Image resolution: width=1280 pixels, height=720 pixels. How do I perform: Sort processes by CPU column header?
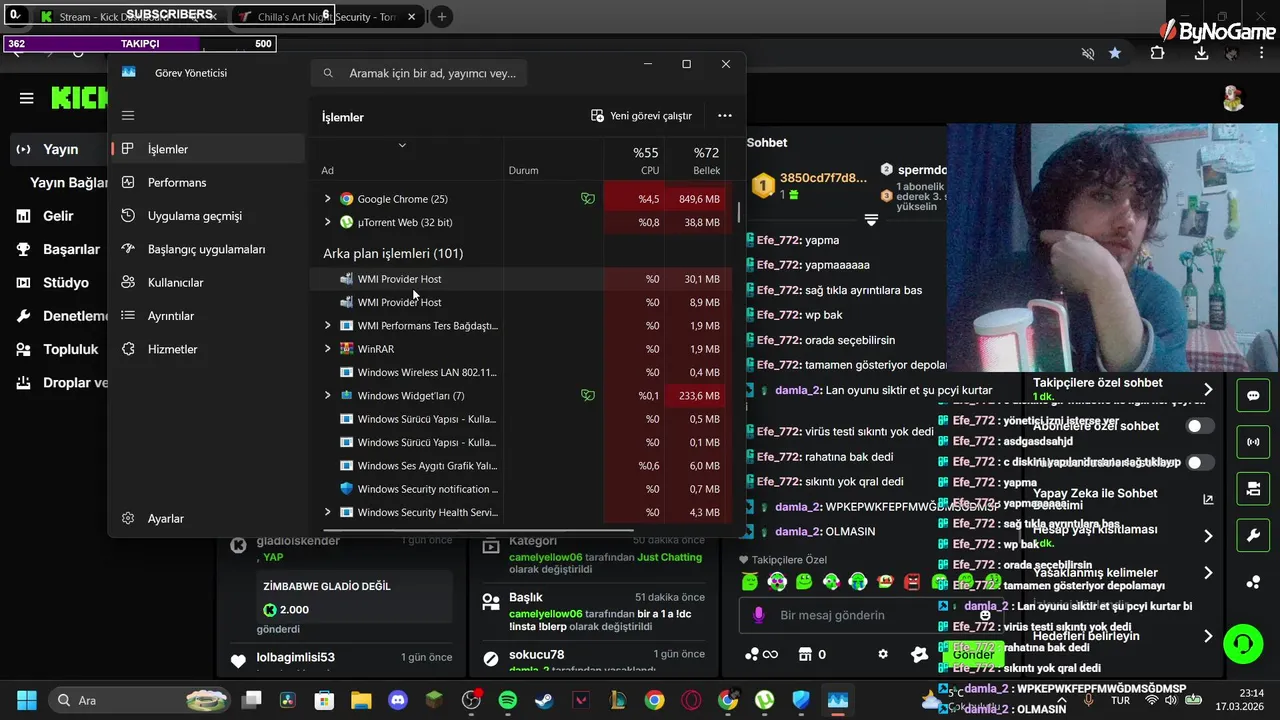tap(635, 160)
